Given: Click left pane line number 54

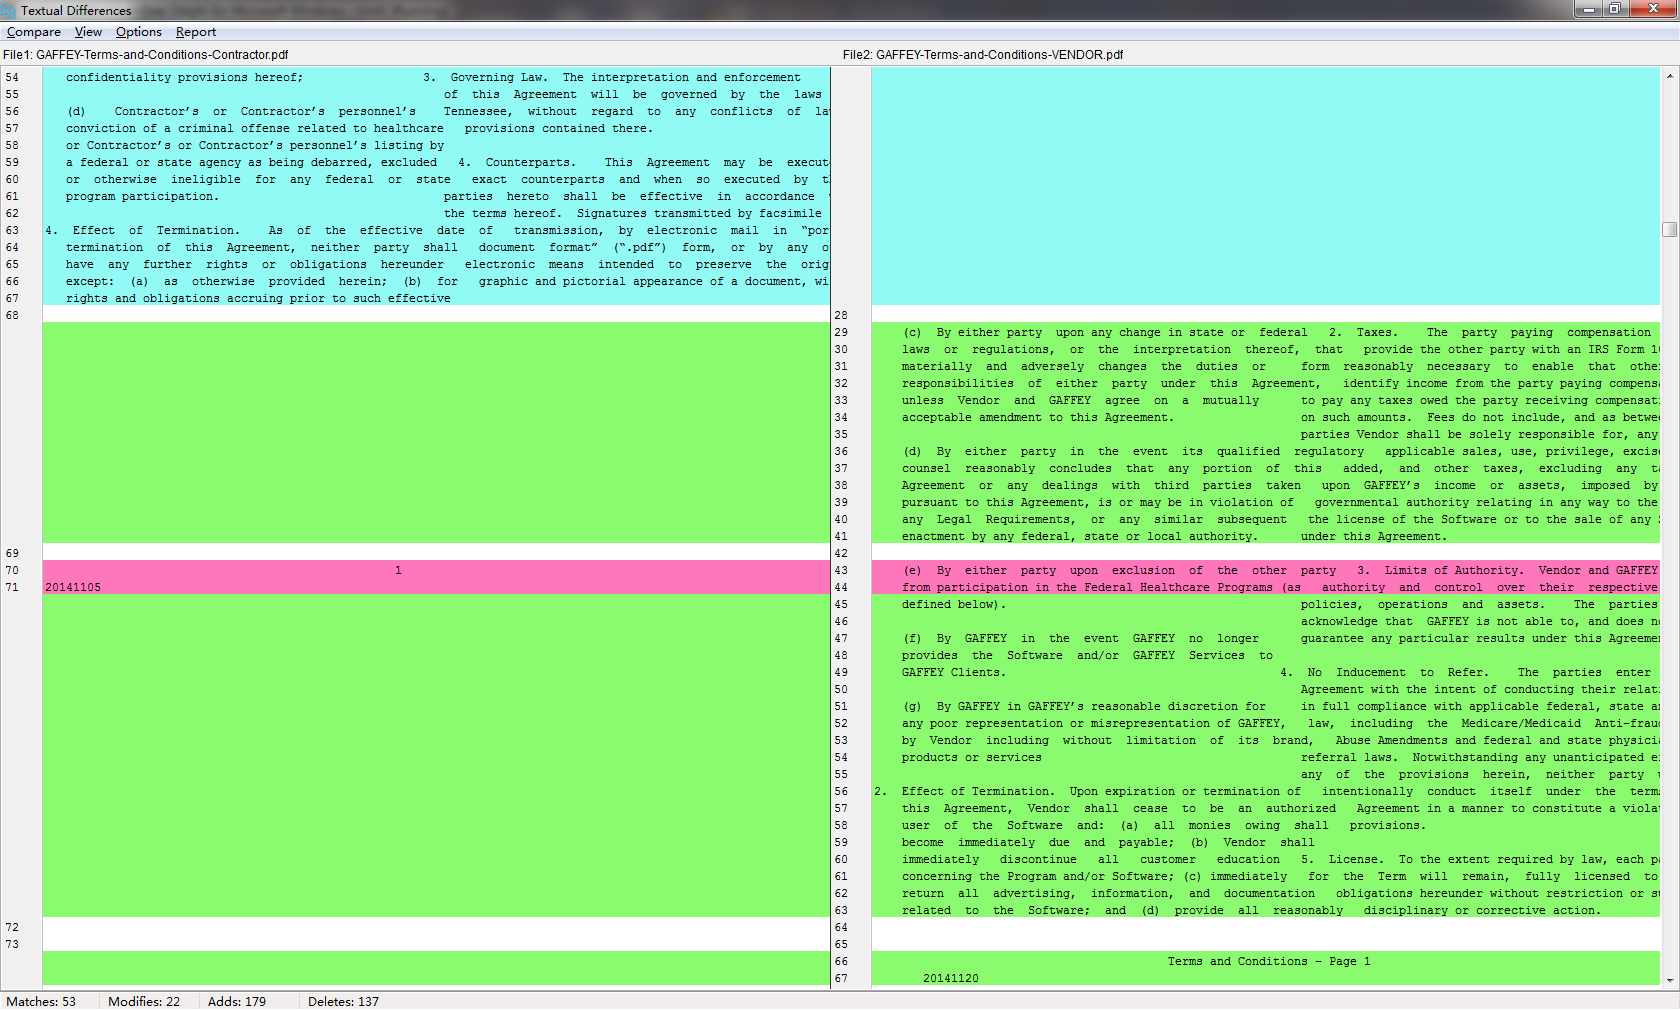Looking at the screenshot, I should tap(12, 77).
